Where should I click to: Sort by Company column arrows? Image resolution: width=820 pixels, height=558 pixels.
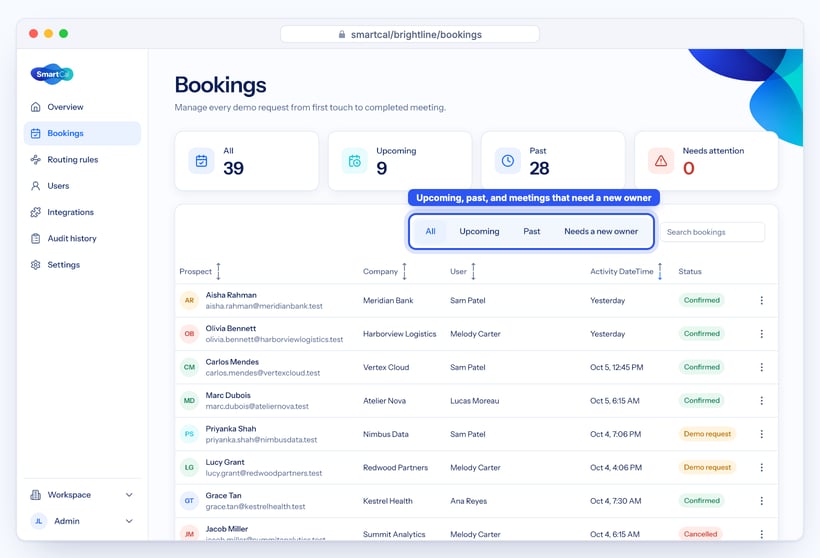(404, 271)
